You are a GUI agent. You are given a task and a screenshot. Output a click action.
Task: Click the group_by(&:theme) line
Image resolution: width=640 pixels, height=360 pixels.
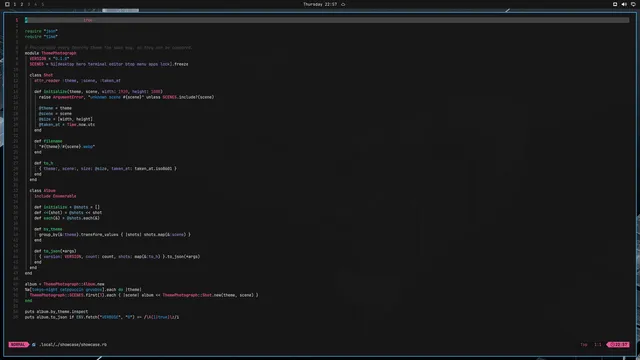[x=115, y=235]
